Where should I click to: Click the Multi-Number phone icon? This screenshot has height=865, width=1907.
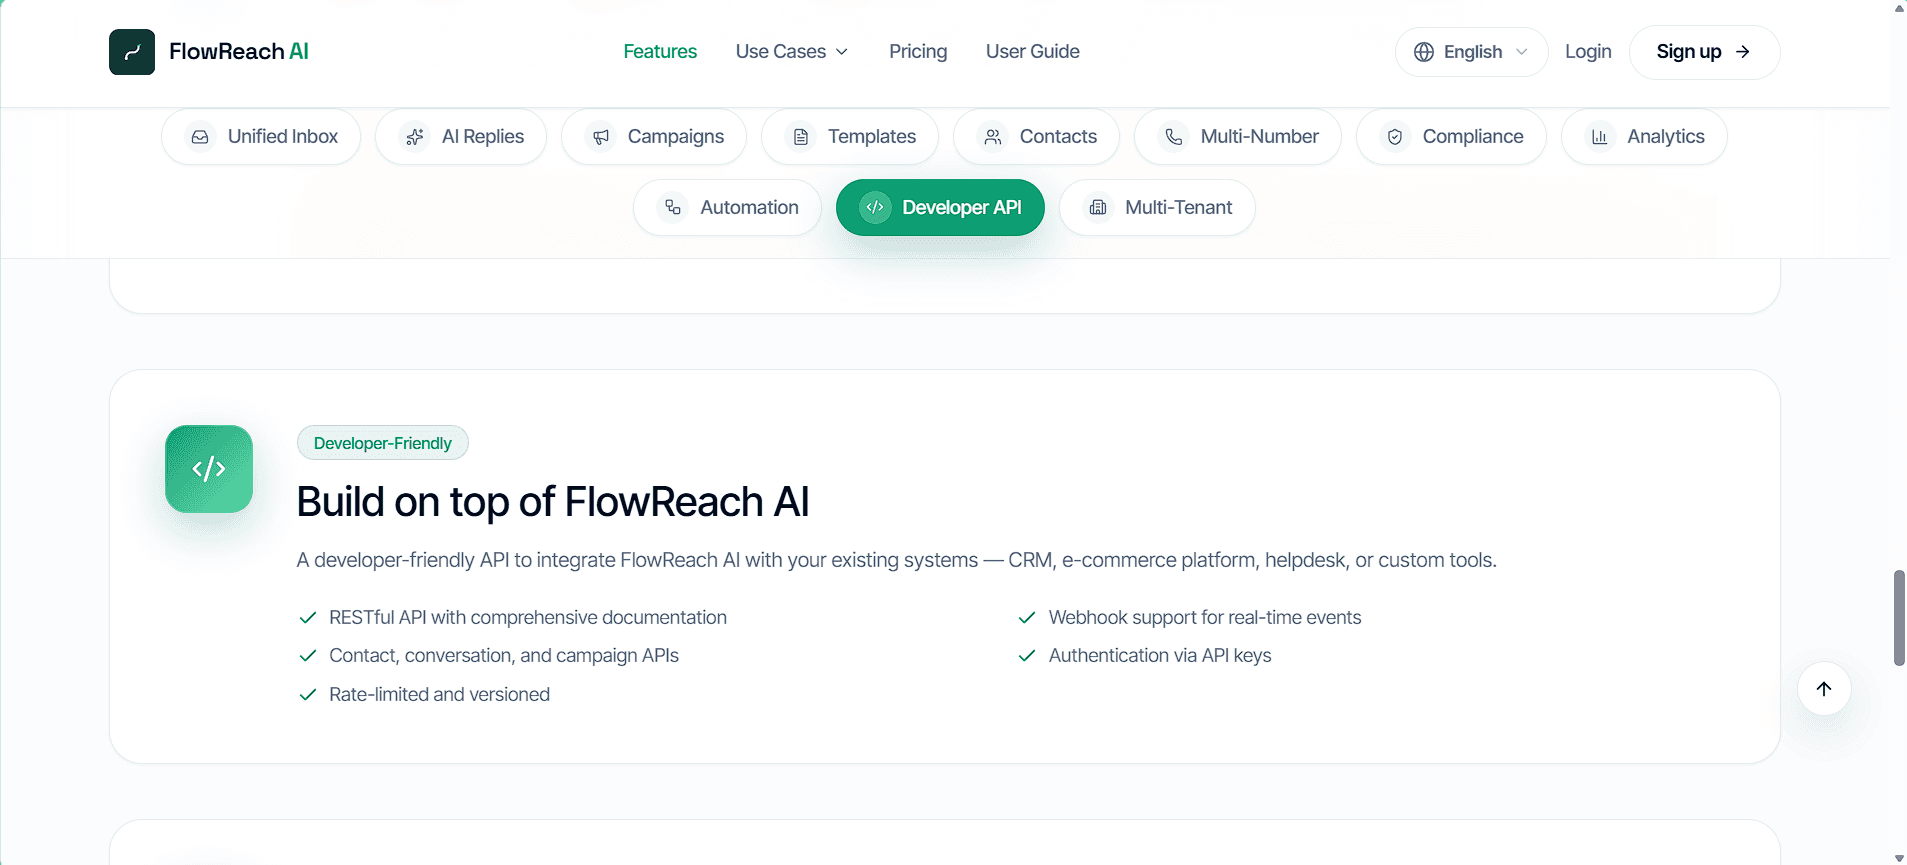tap(1174, 137)
